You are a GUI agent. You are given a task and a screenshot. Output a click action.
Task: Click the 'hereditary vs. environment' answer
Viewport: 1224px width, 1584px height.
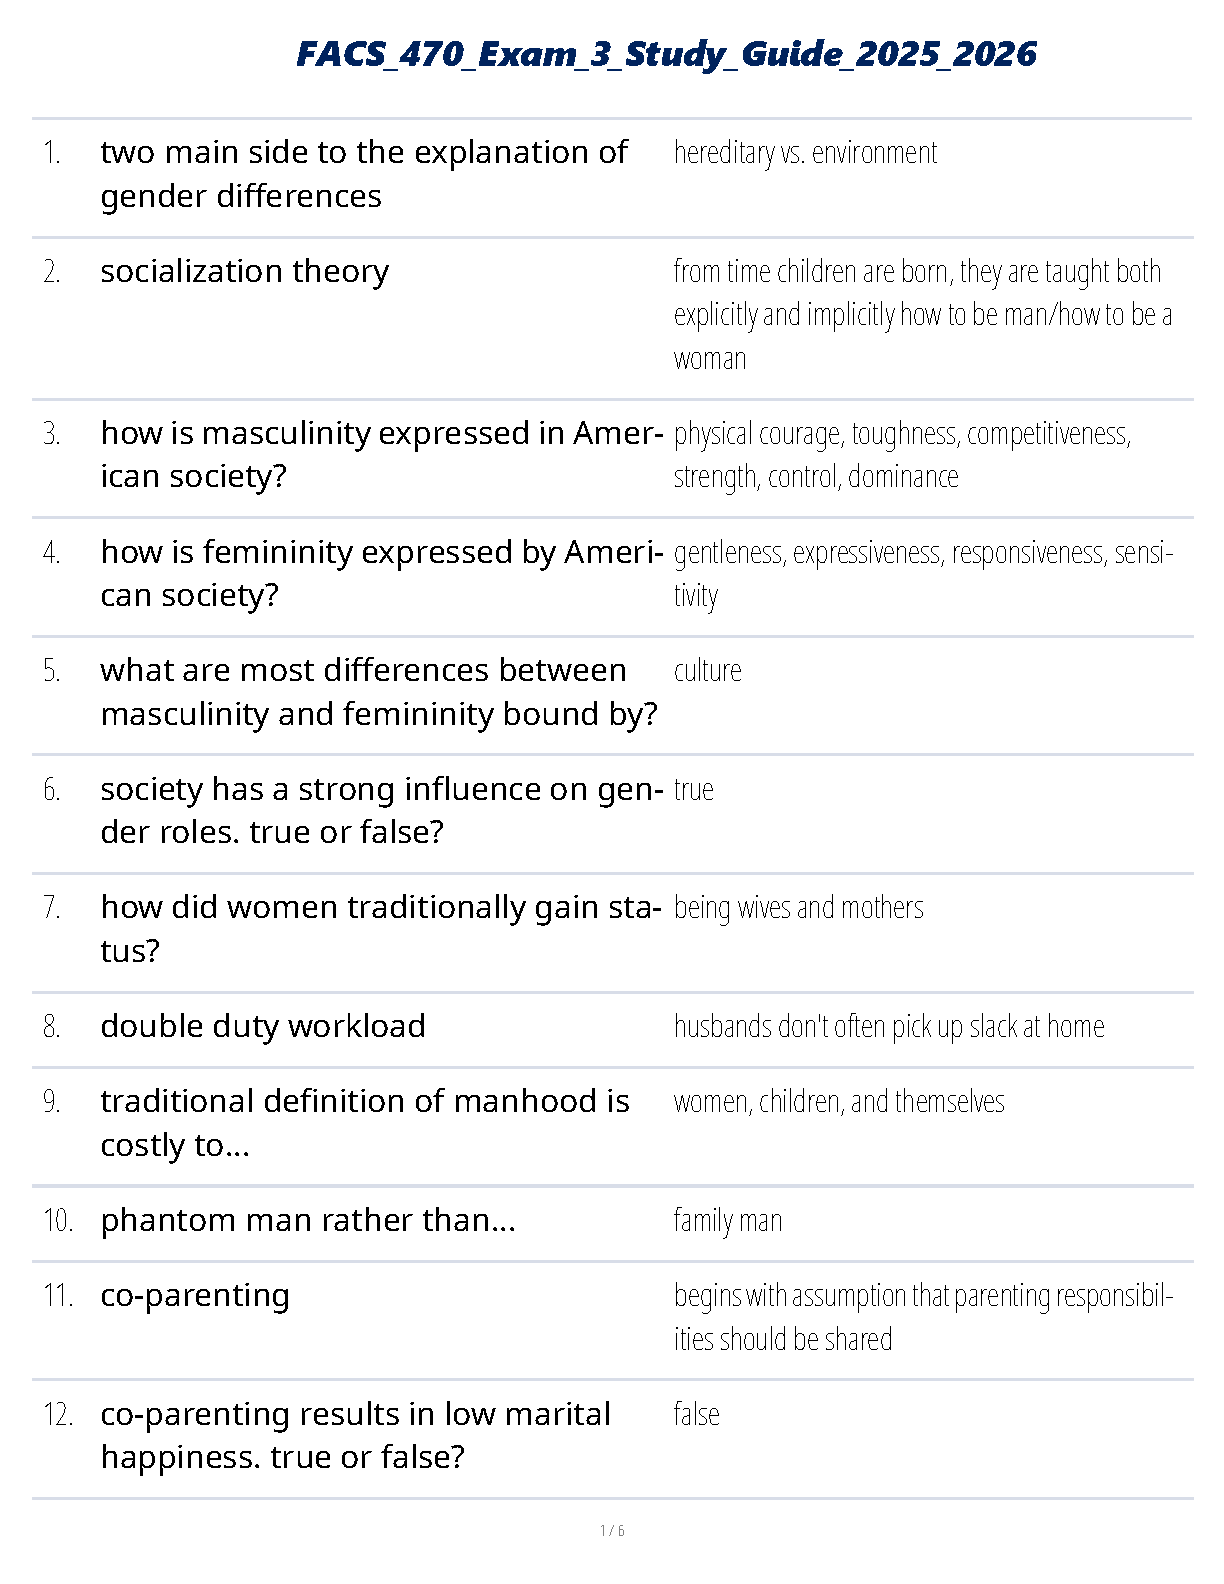point(805,153)
